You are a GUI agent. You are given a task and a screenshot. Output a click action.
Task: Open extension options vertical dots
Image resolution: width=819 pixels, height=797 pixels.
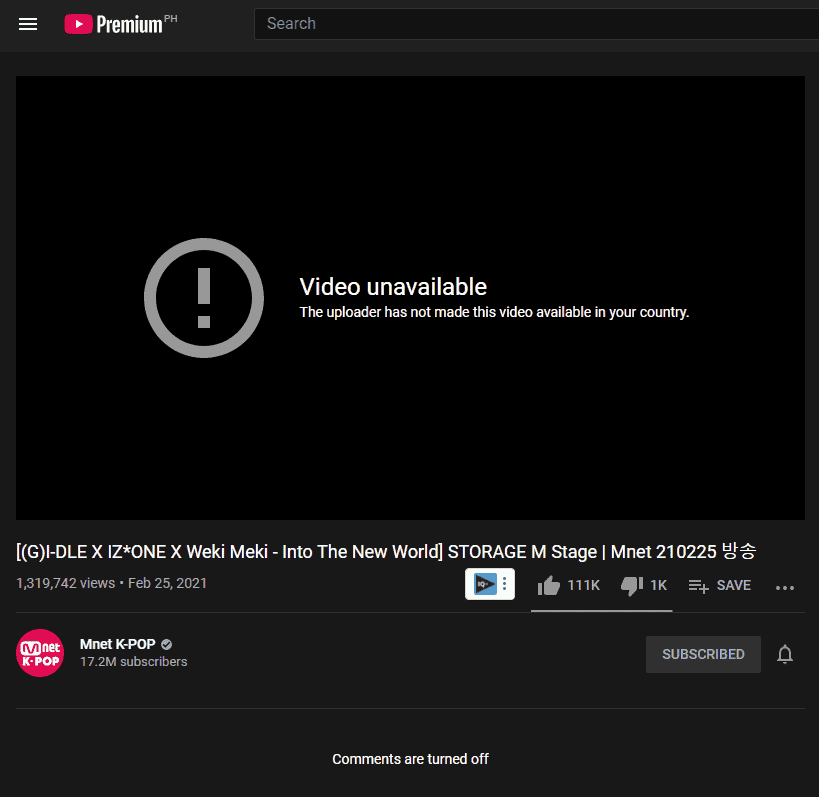[505, 583]
